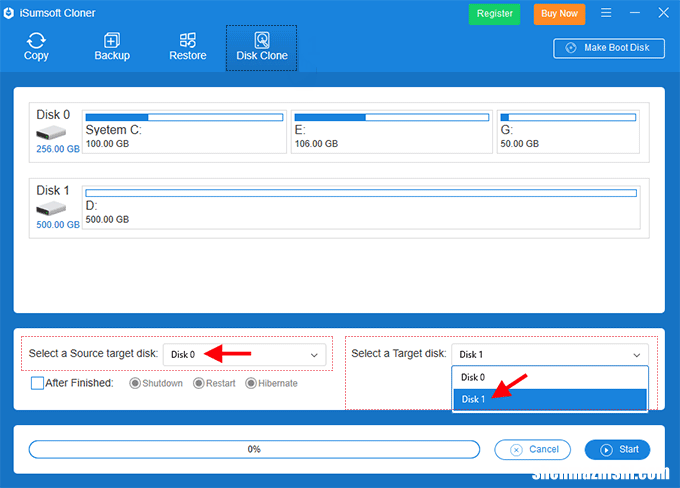This screenshot has height=488, width=680.
Task: Select the Disk 1 drive icon
Action: 51,209
